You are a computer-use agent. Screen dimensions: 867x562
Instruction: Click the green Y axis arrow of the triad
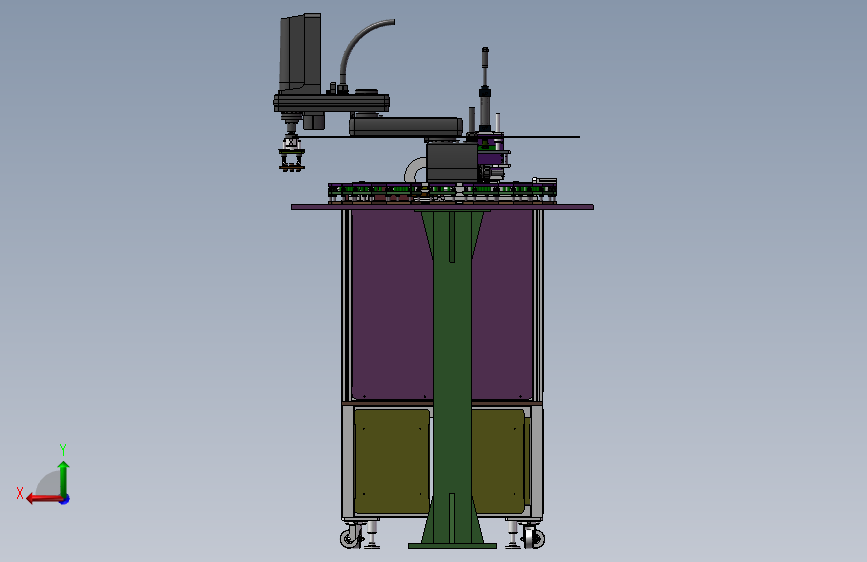[x=64, y=478]
